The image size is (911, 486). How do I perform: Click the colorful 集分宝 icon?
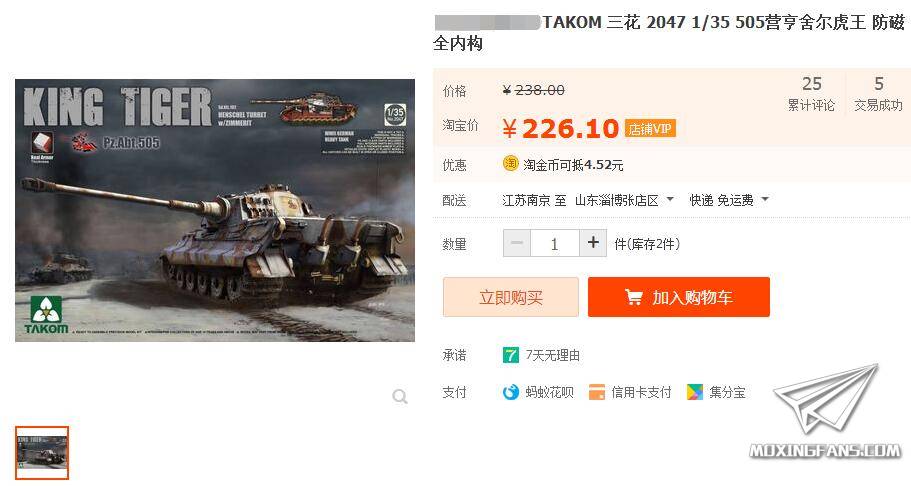(x=694, y=392)
